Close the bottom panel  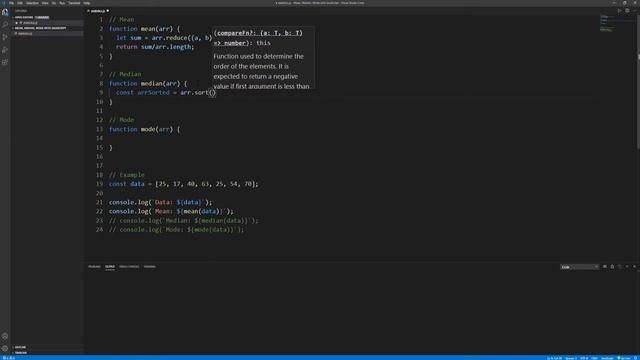[x=634, y=267]
